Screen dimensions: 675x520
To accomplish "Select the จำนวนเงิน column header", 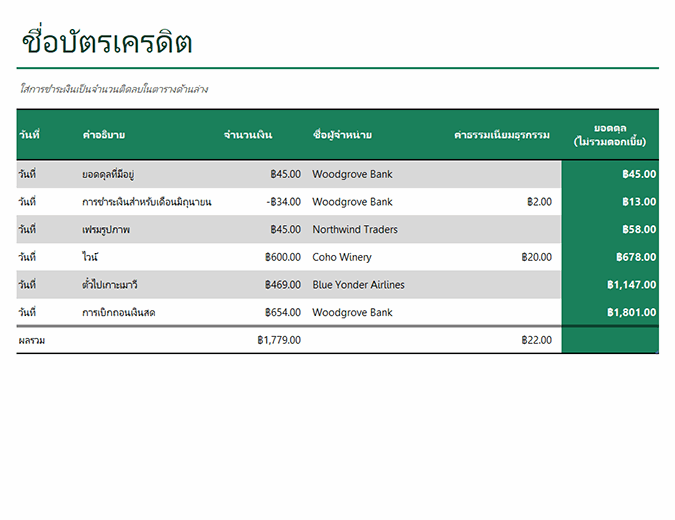I will [248, 135].
